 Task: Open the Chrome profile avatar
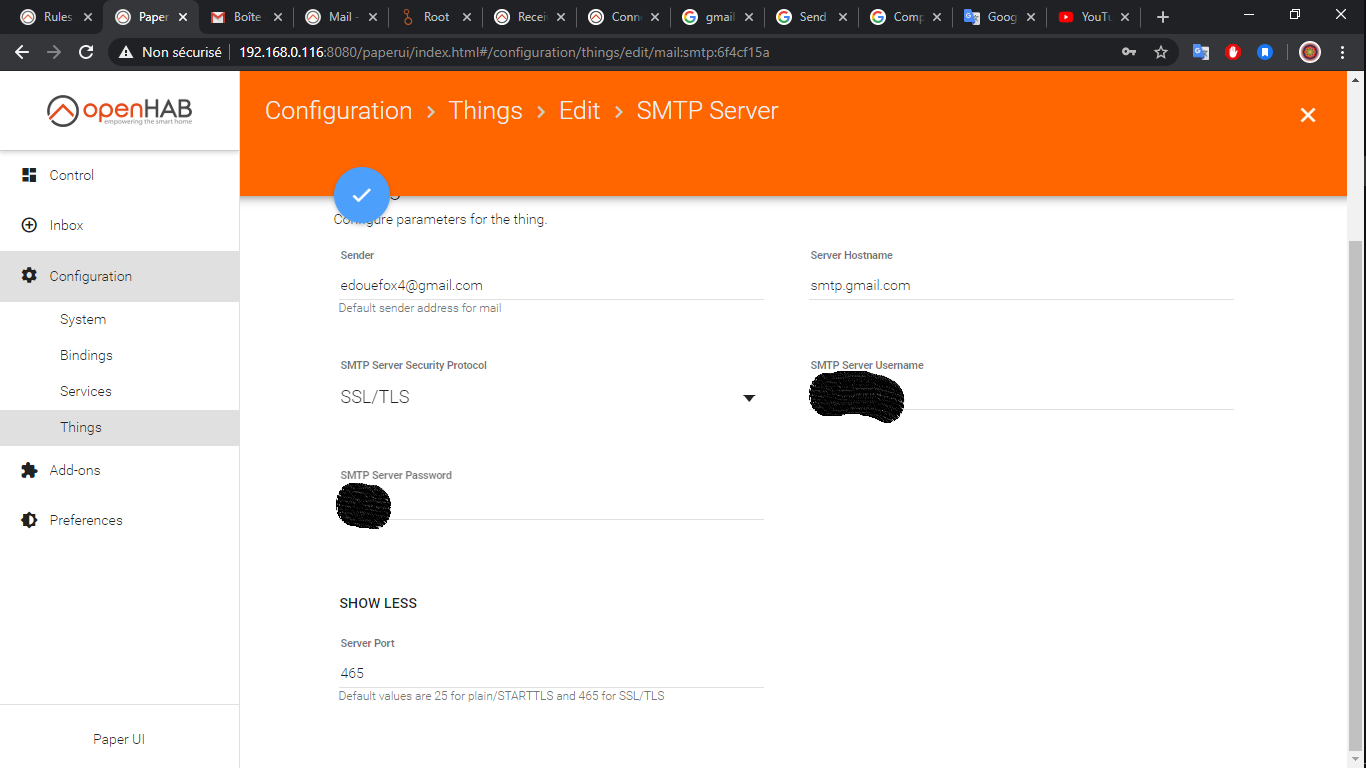[1310, 52]
